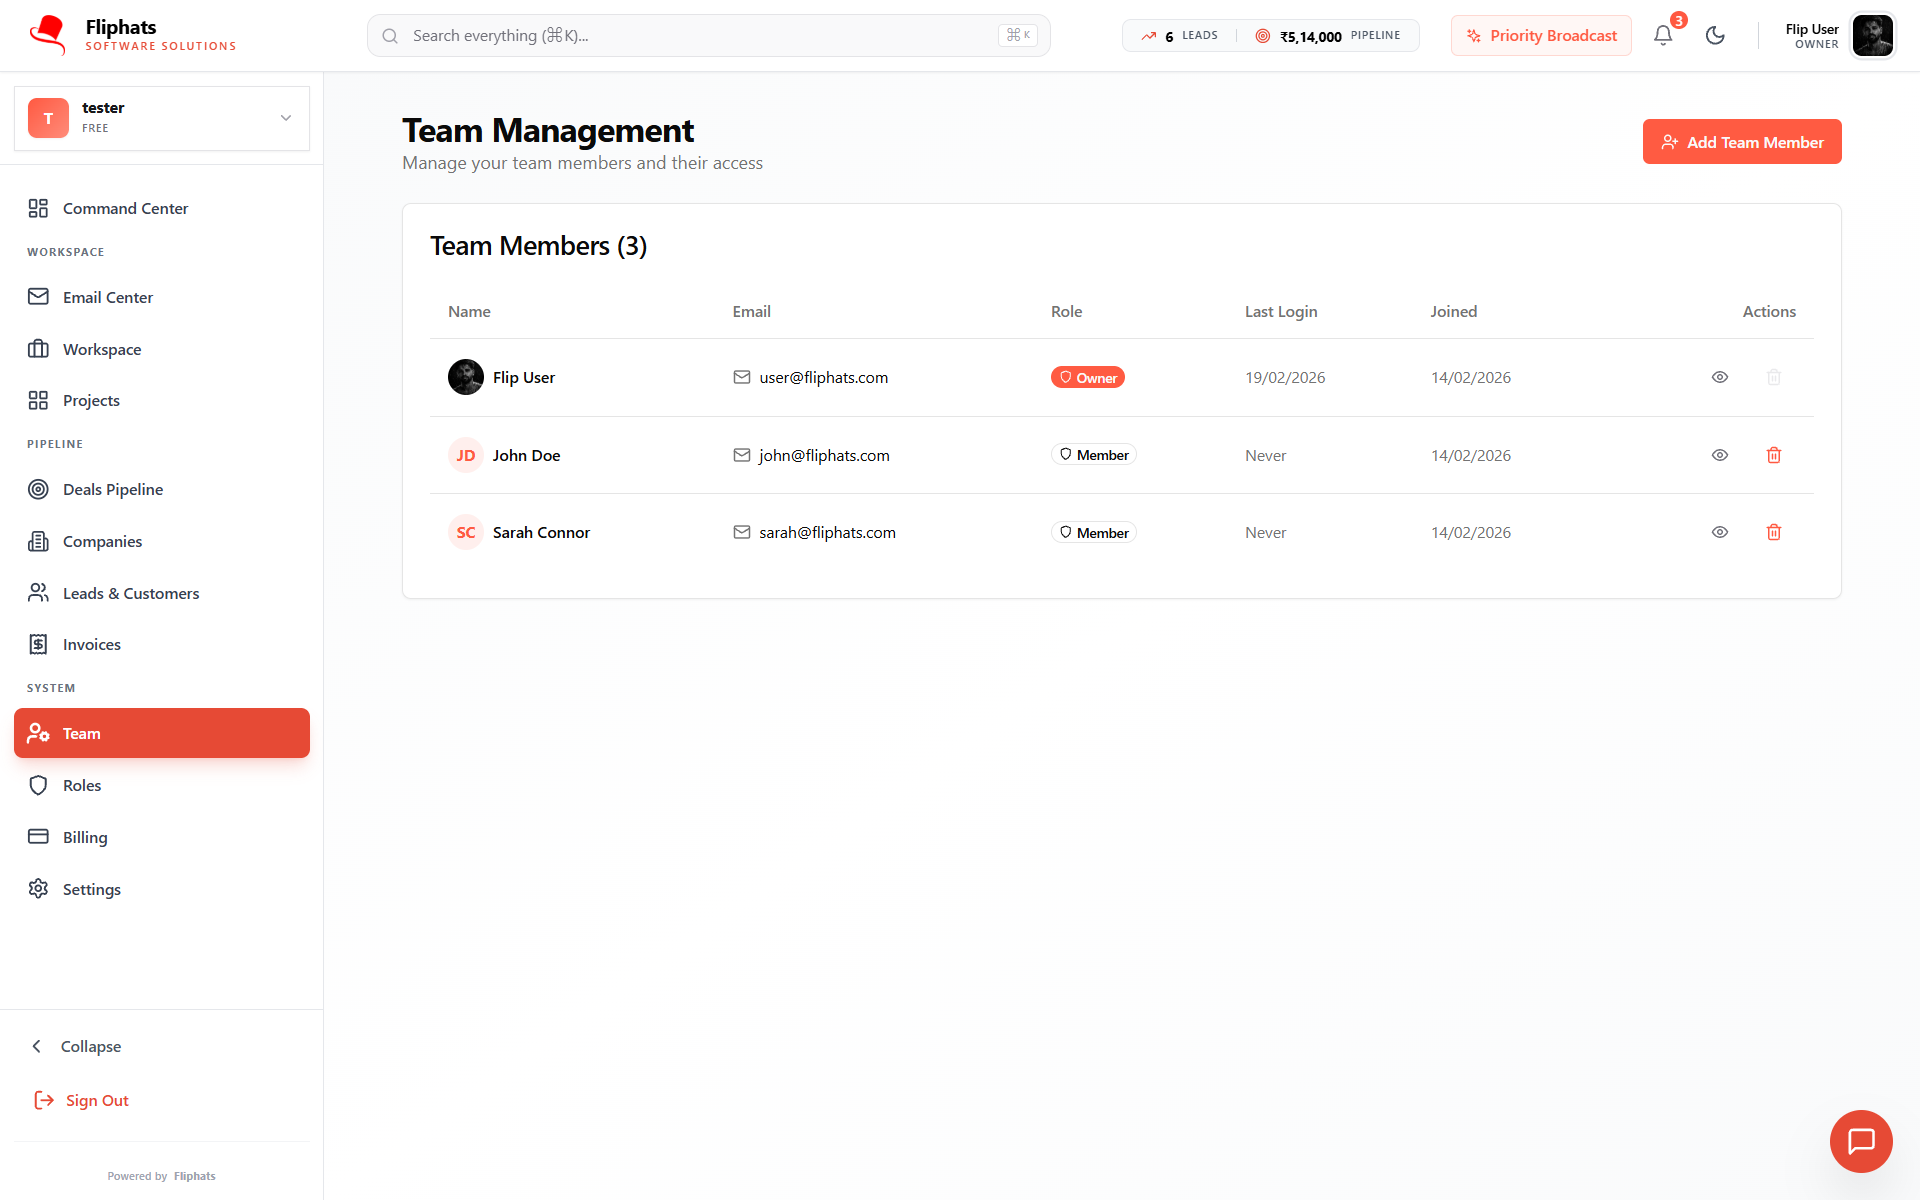The image size is (1920, 1200).
Task: Delete Sarah Connor using trash icon
Action: pyautogui.click(x=1773, y=532)
